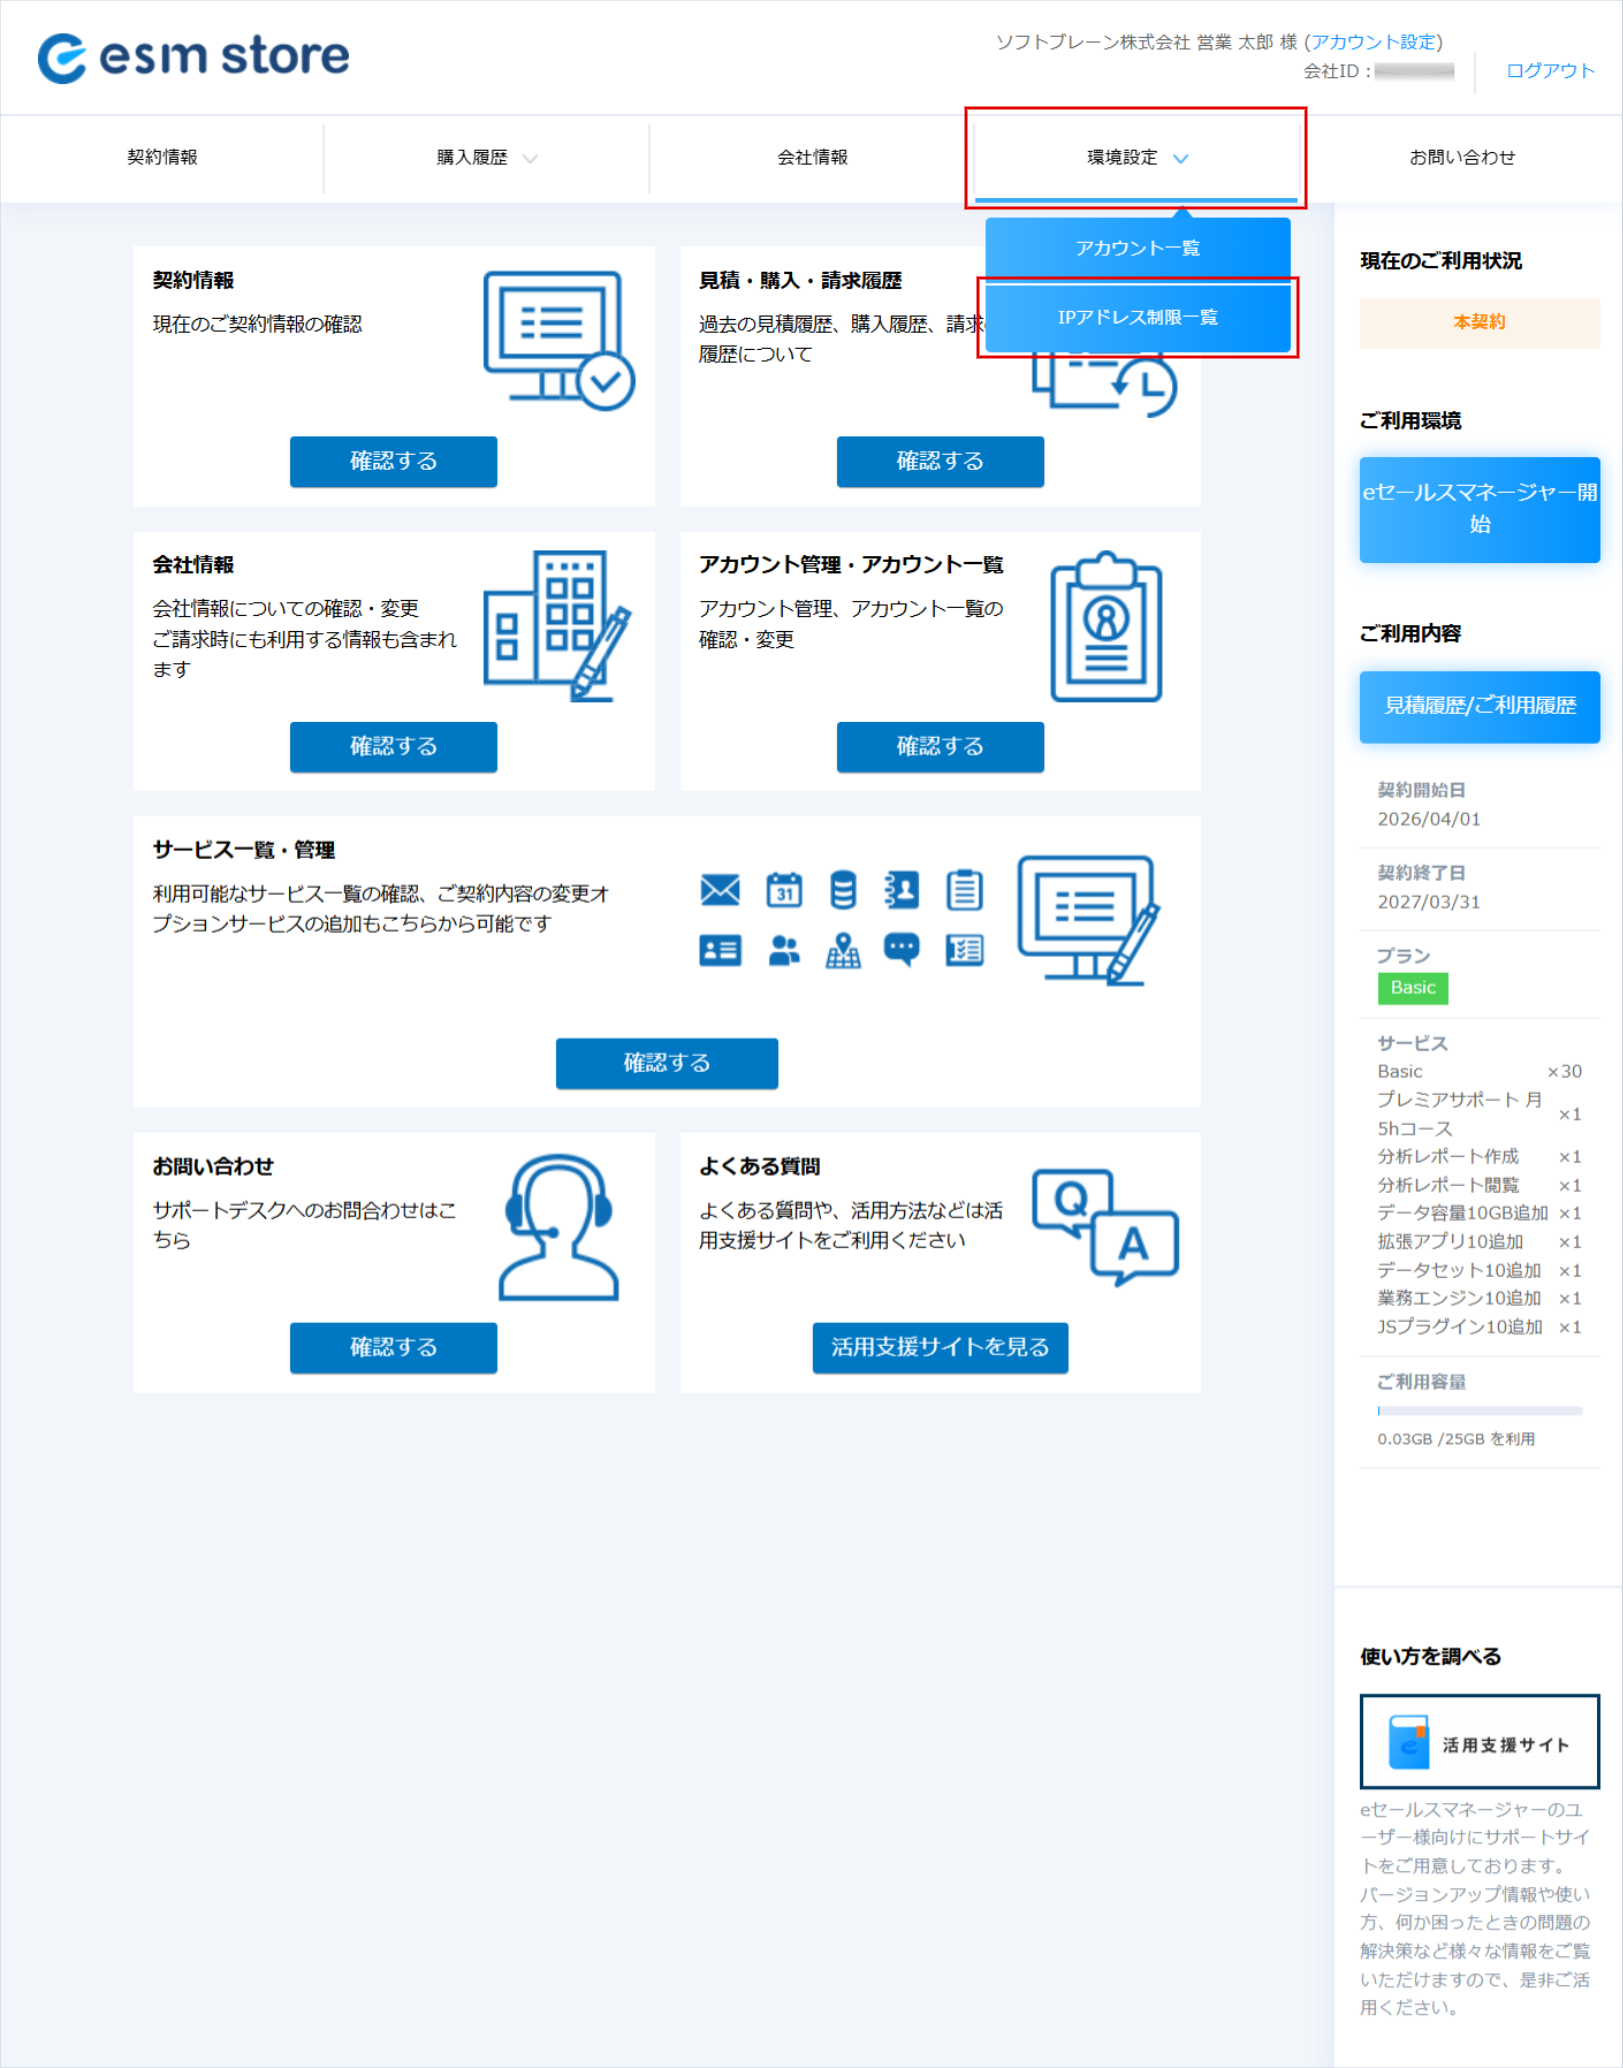This screenshot has height=2068, width=1623.
Task: Click the account clipboard profile icon
Action: click(1105, 627)
